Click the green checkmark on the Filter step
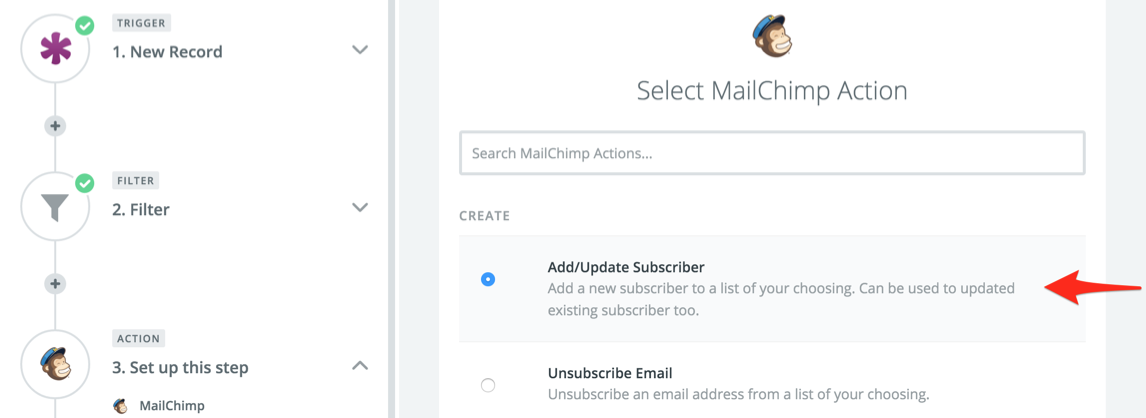The image size is (1146, 418). point(85,183)
